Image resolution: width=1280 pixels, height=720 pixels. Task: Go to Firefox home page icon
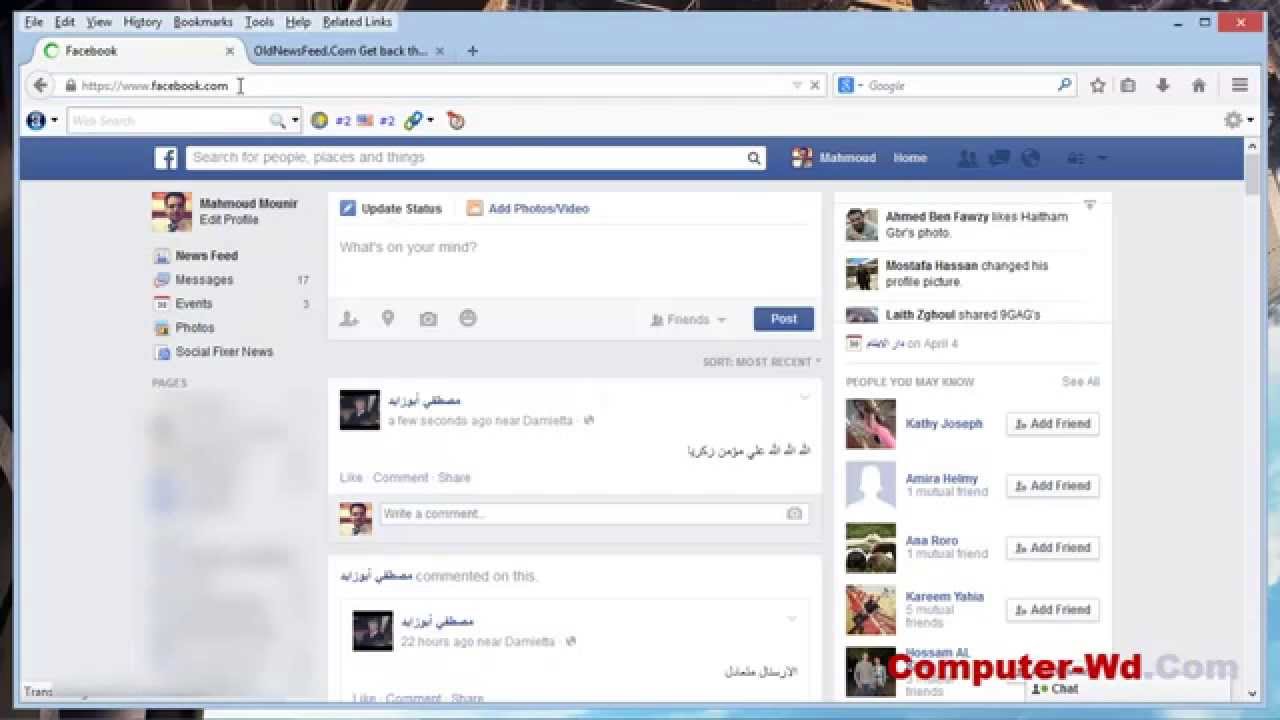click(x=1198, y=86)
